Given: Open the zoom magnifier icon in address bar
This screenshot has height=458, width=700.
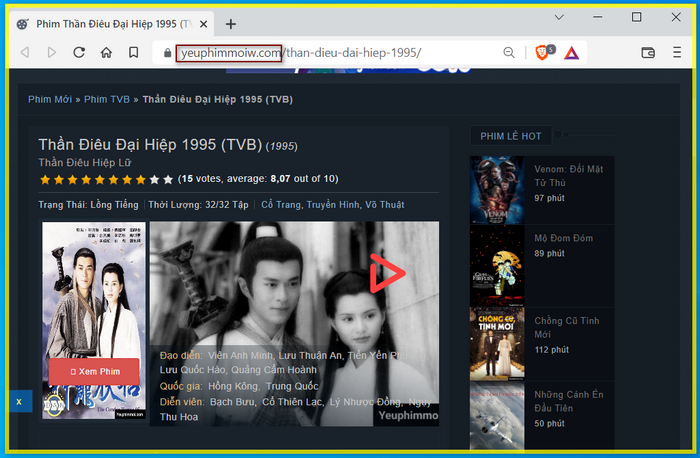Looking at the screenshot, I should click(x=509, y=53).
